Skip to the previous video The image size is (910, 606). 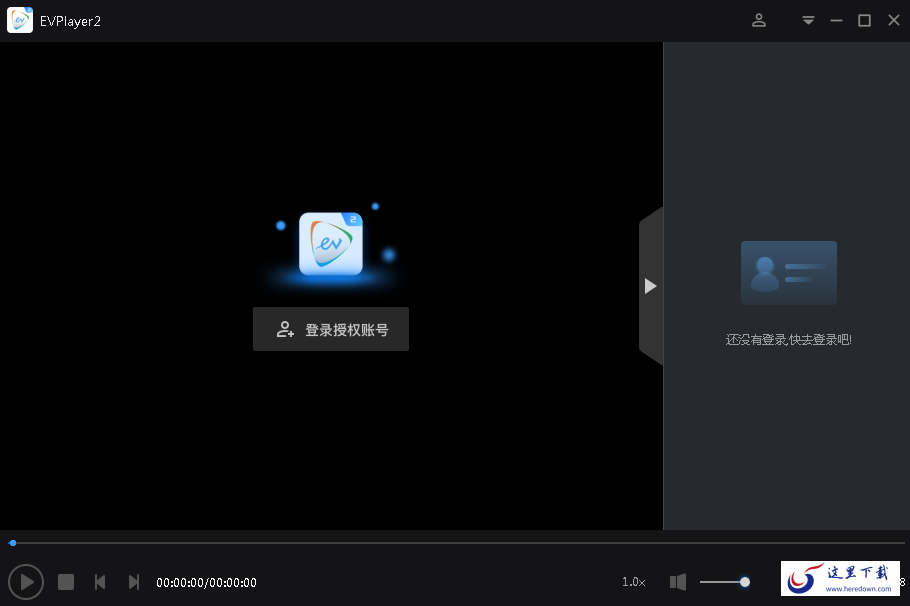(x=100, y=582)
